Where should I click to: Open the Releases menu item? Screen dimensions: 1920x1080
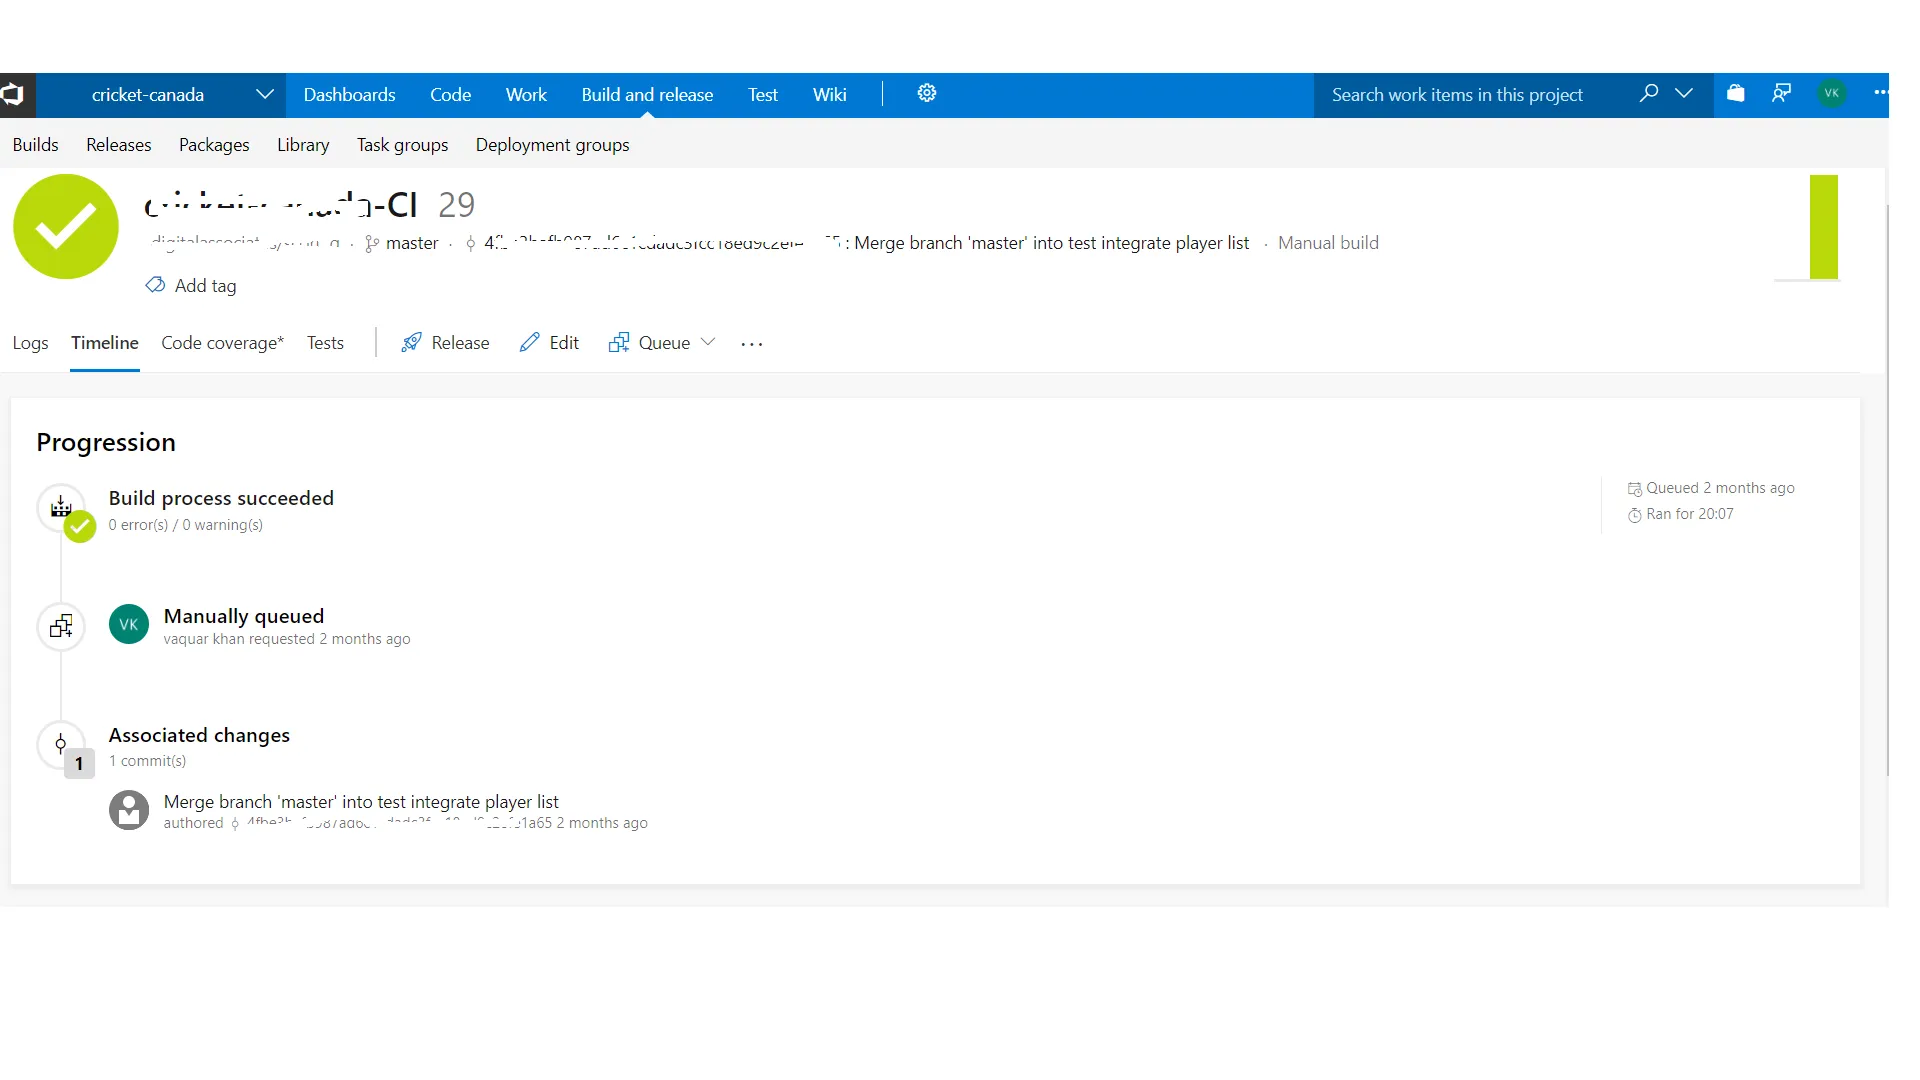pos(118,145)
